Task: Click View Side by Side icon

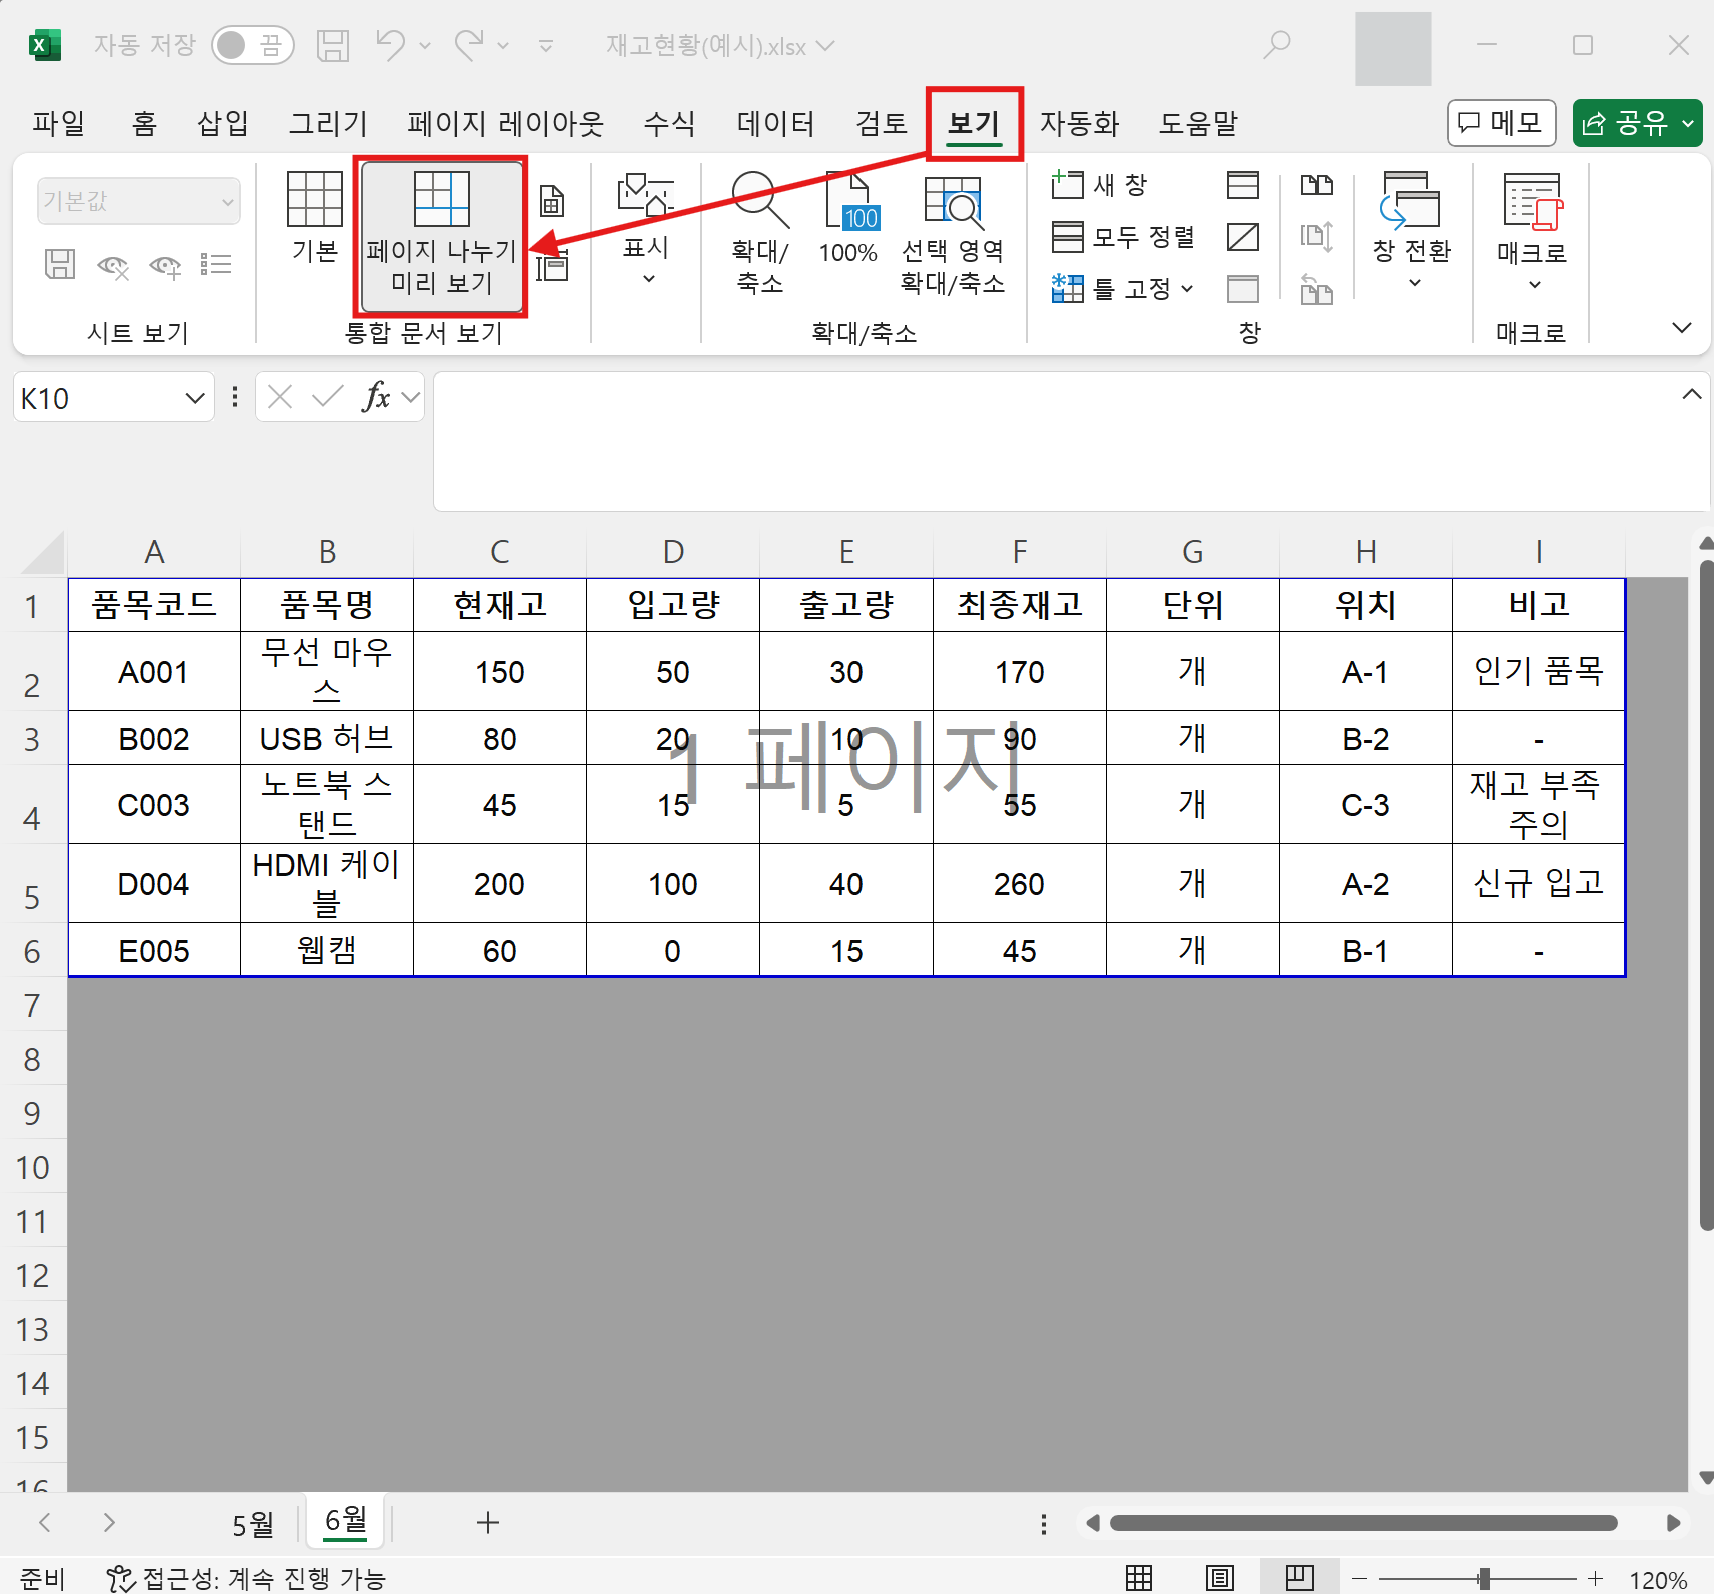Action: [x=1316, y=185]
